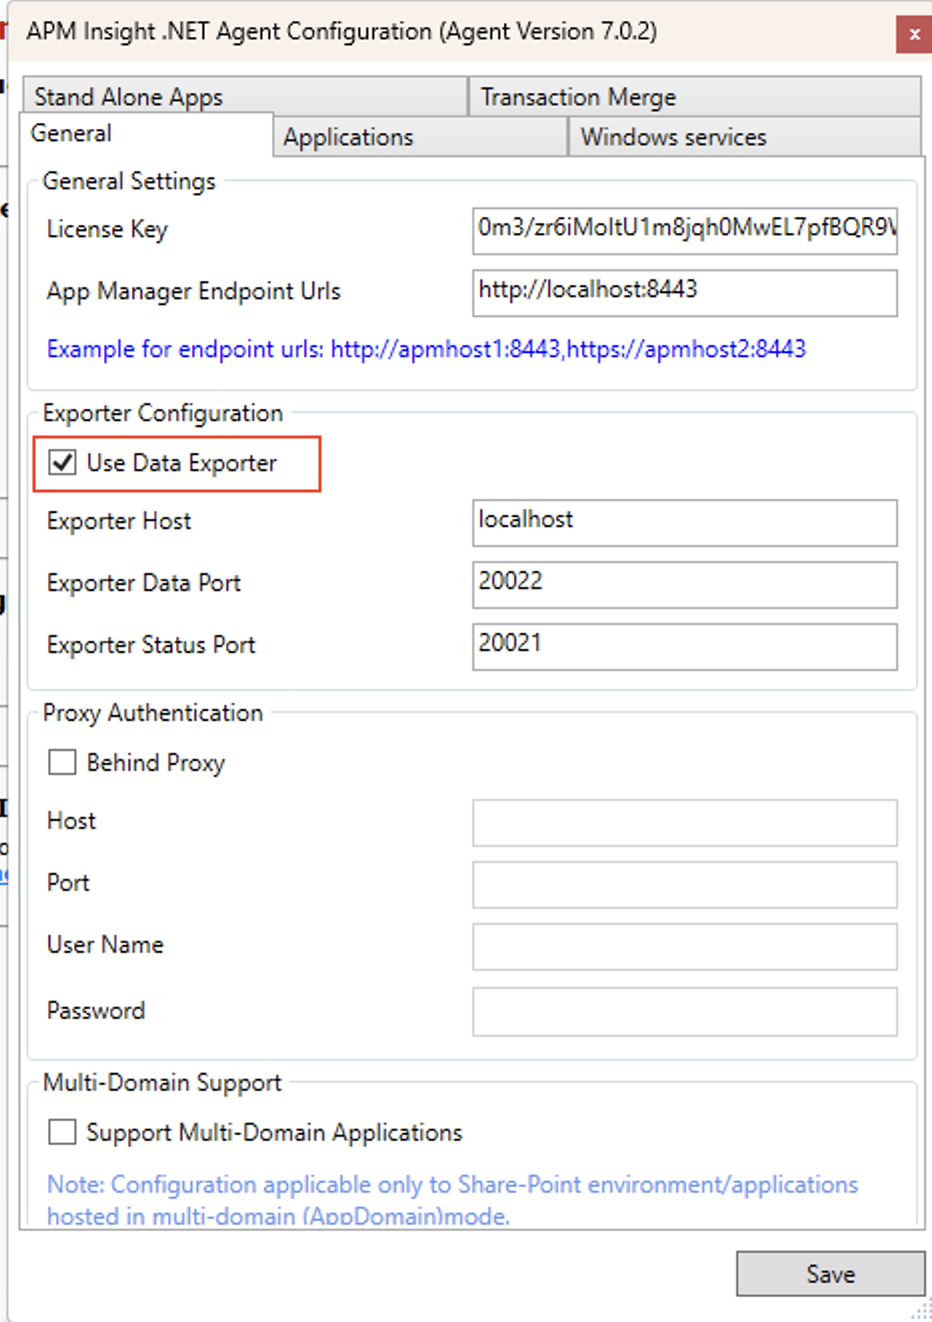Click the window title bar text

click(342, 31)
